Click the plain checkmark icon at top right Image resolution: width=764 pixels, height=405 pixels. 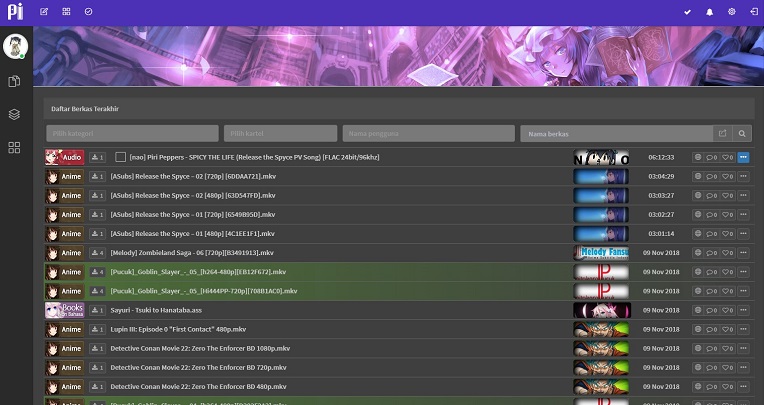pyautogui.click(x=687, y=12)
